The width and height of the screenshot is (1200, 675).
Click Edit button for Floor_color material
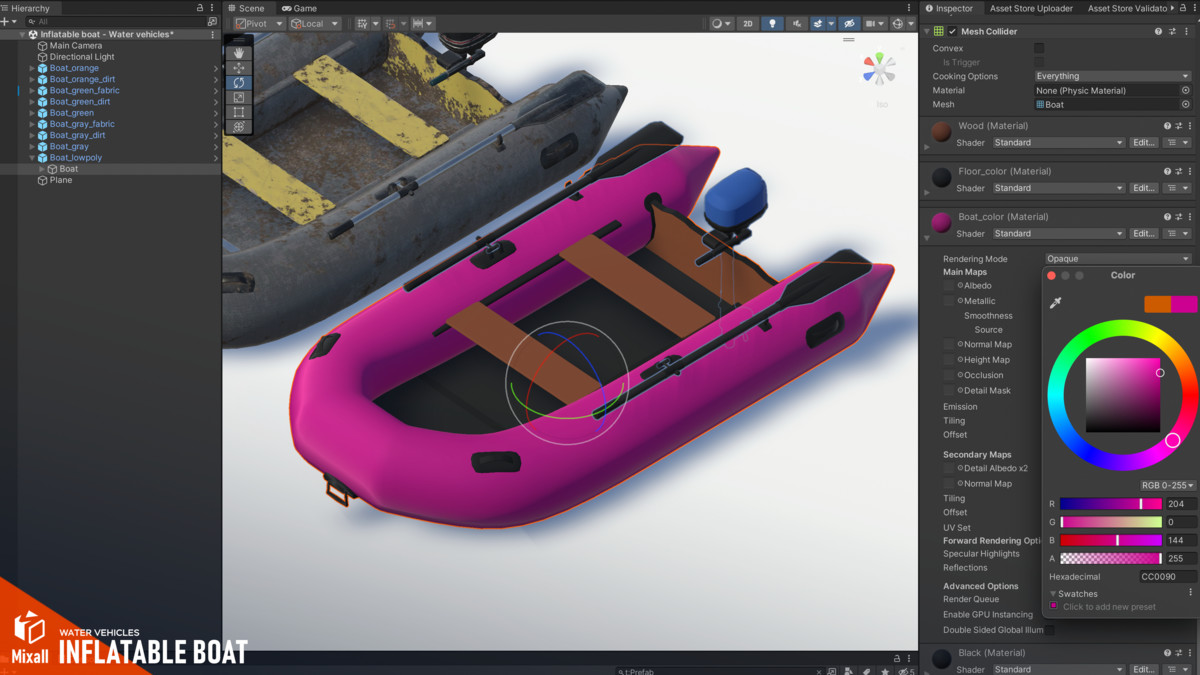1144,188
